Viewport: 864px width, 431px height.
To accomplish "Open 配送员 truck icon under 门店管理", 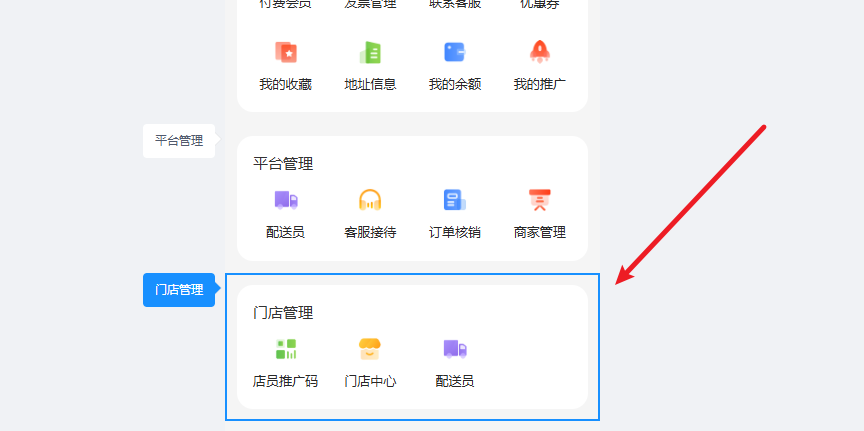I will [x=455, y=349].
